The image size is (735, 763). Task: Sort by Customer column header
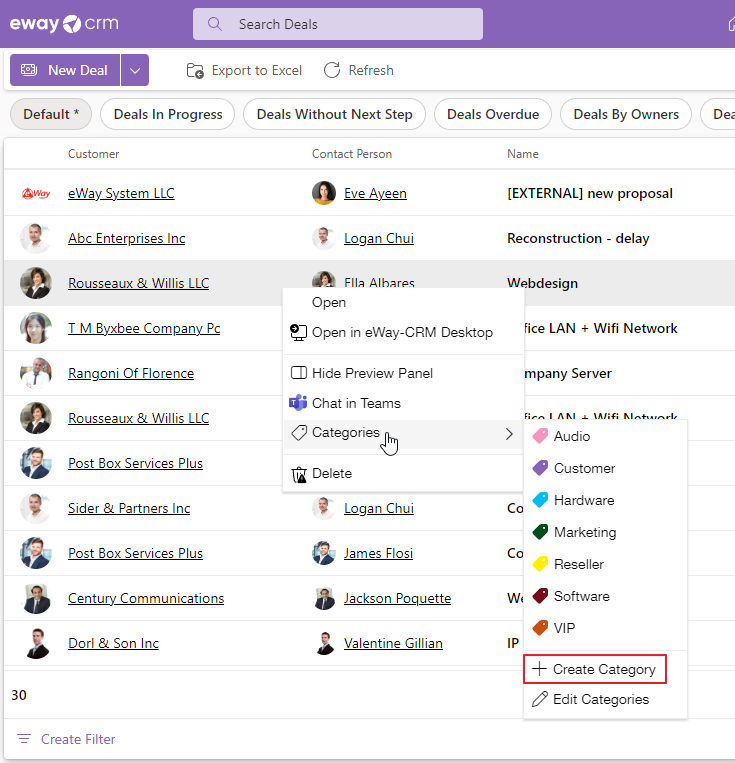click(93, 154)
